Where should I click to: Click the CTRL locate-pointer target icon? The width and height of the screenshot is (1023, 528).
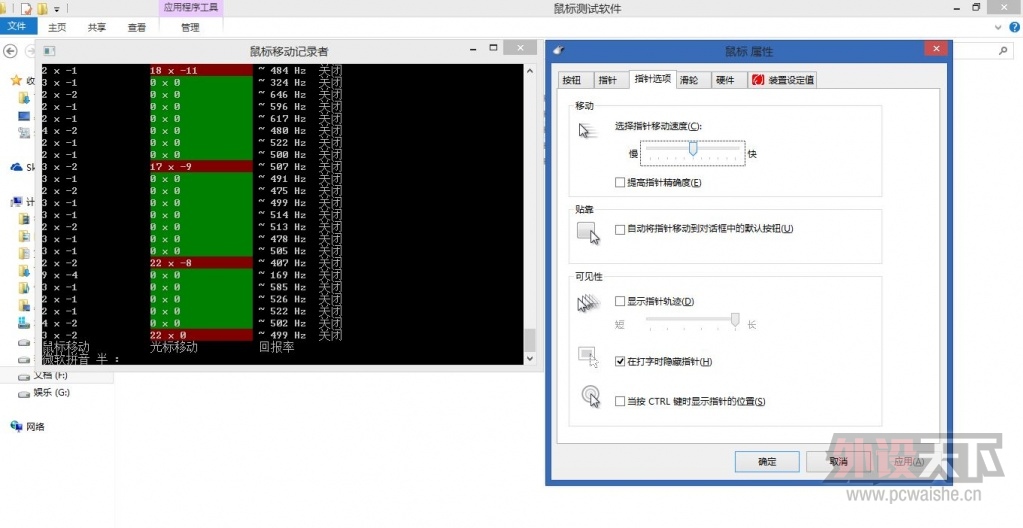point(591,396)
